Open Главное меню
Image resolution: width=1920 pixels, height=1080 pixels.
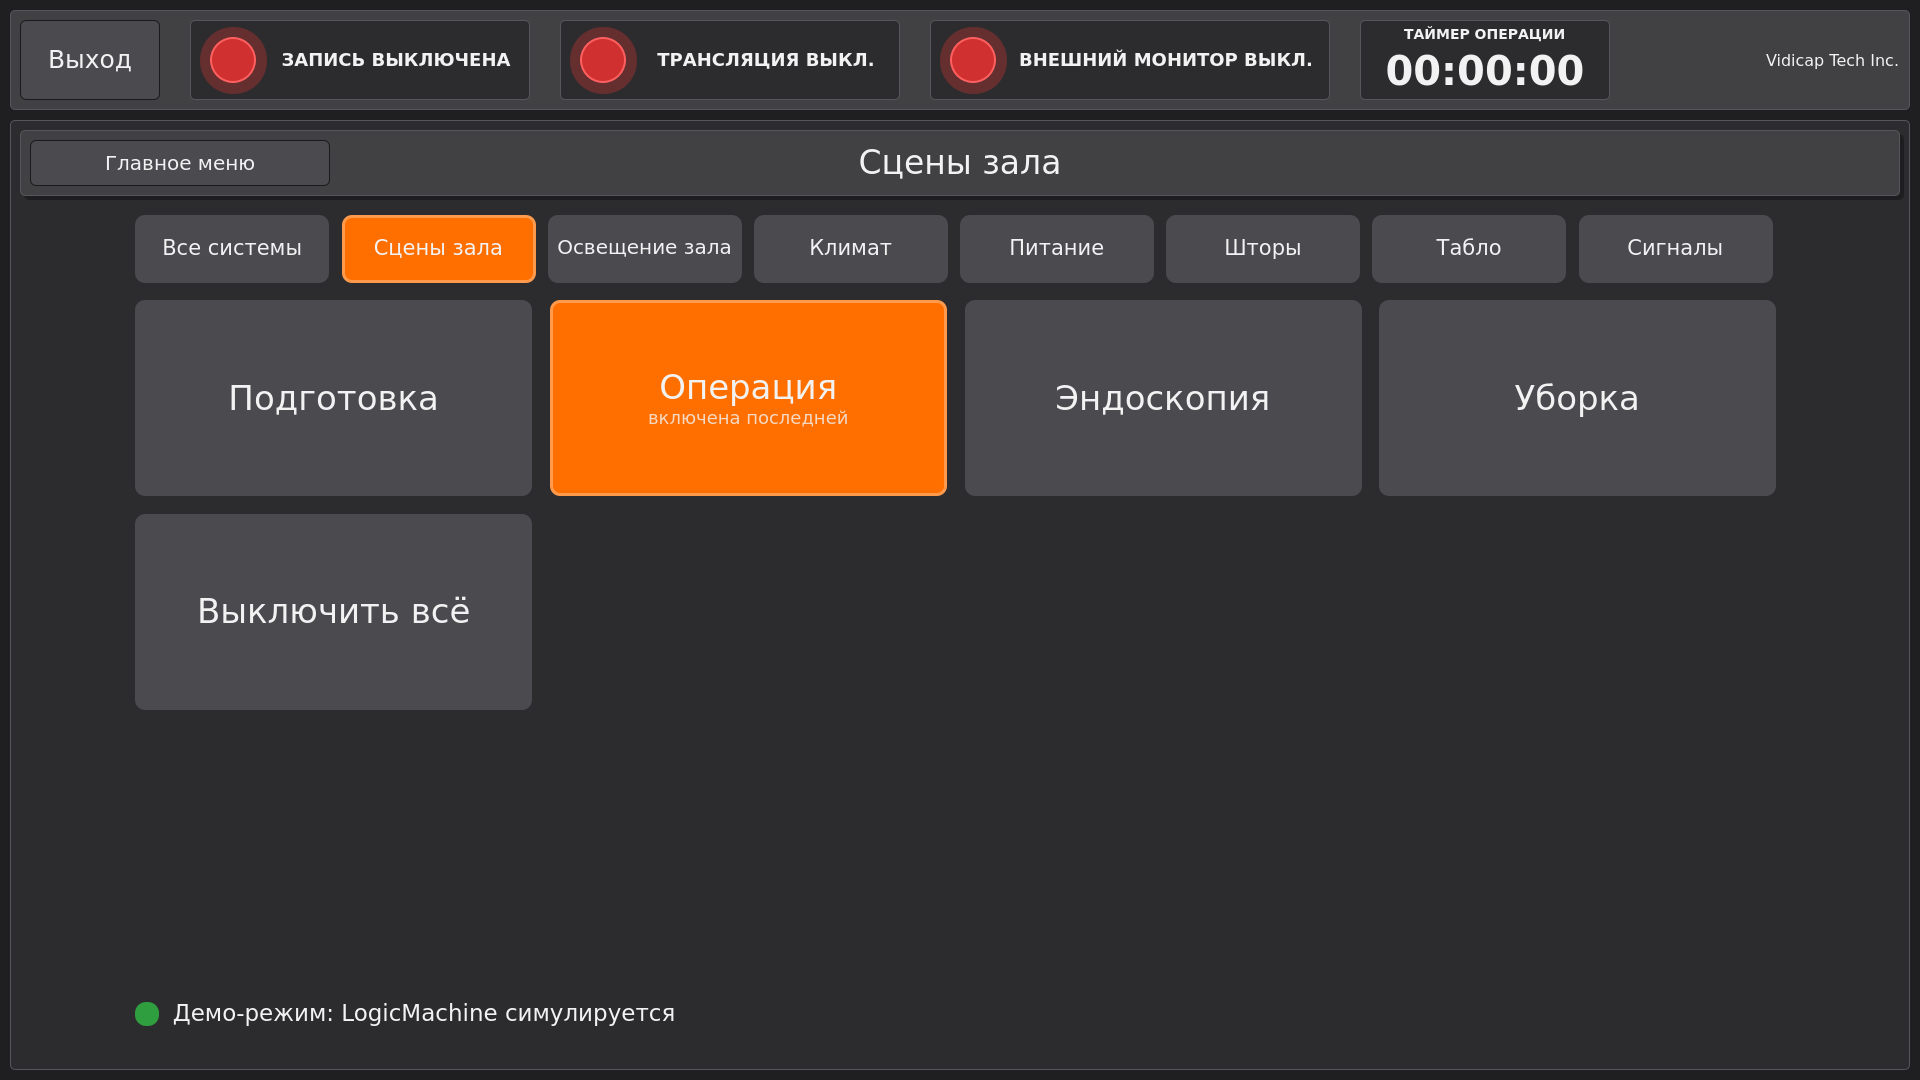pos(180,163)
